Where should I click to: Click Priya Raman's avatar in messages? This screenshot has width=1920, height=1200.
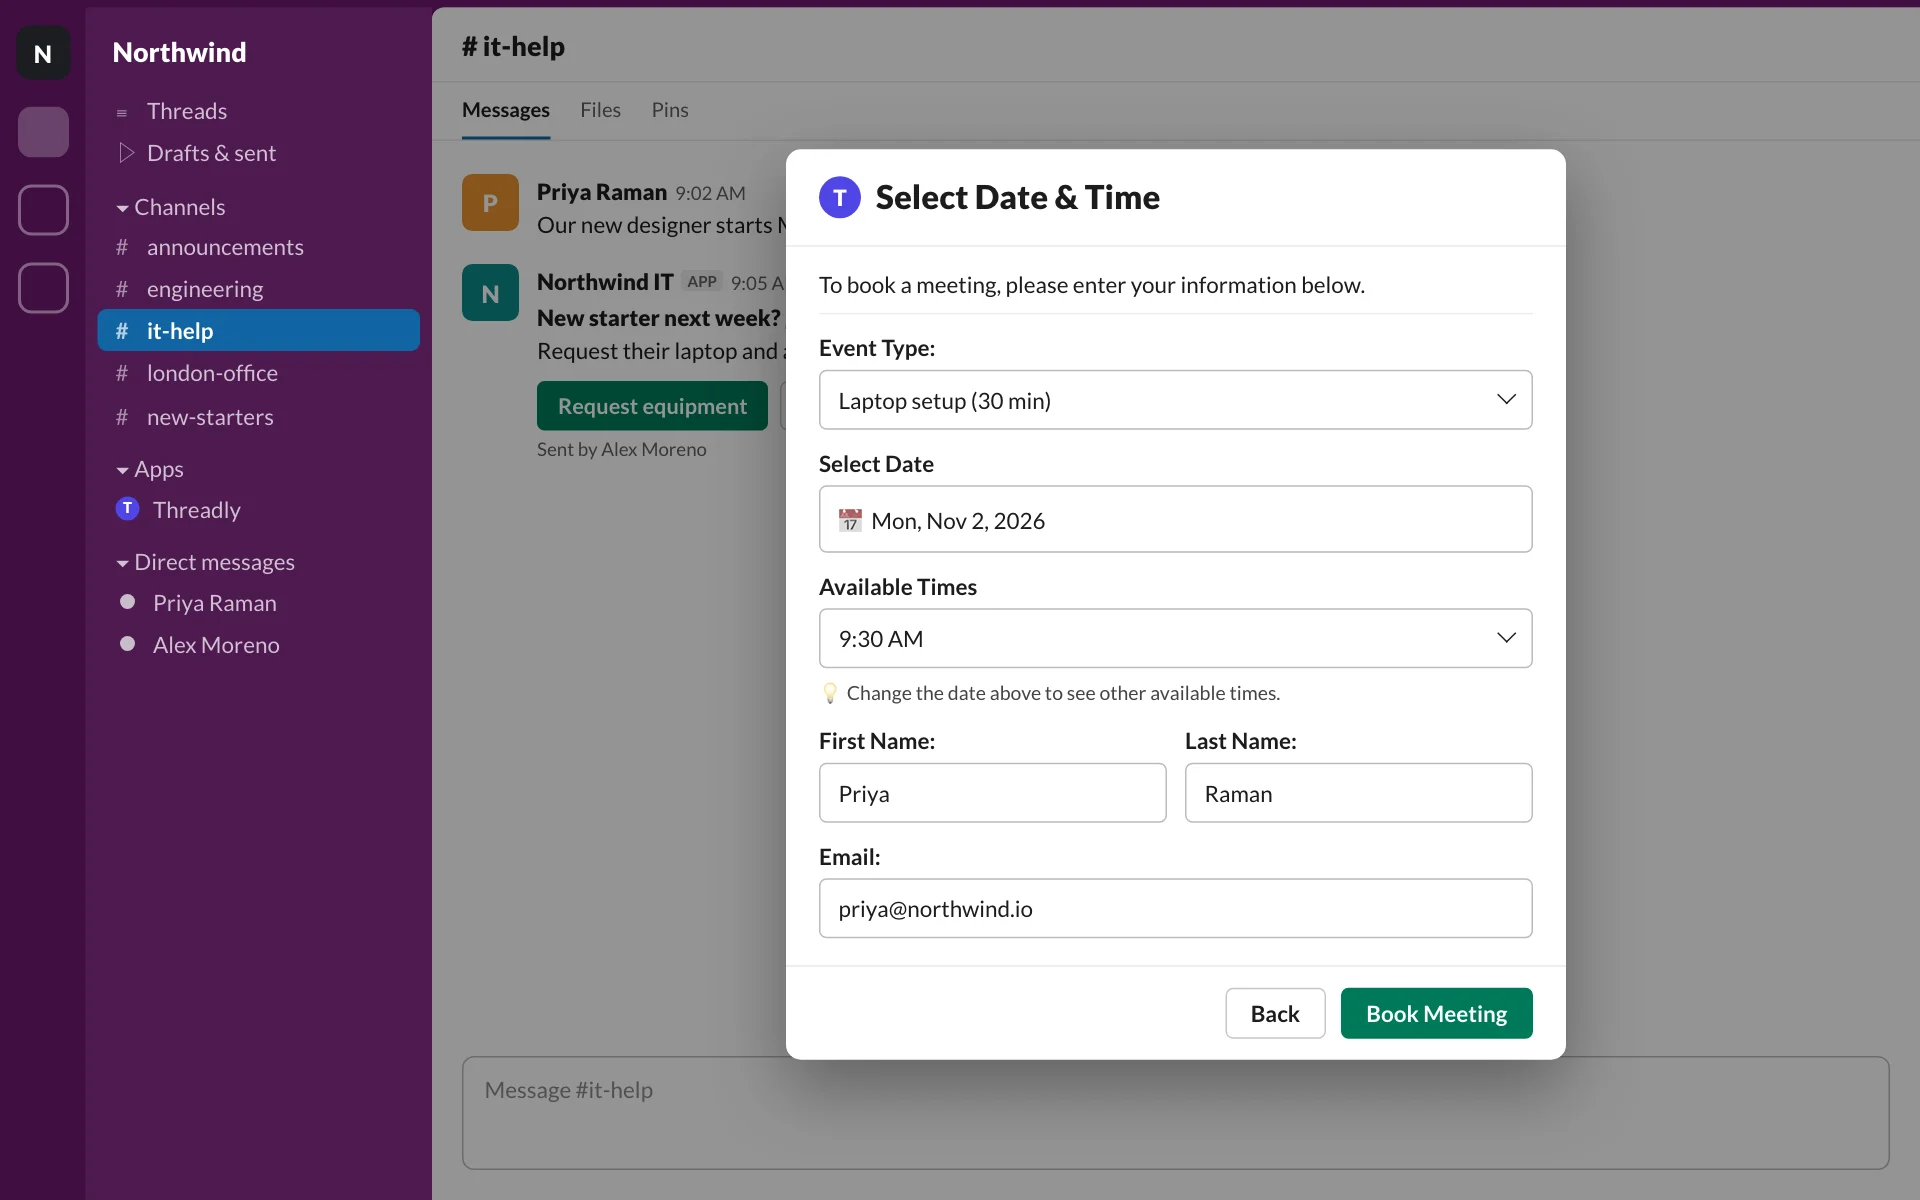490,202
